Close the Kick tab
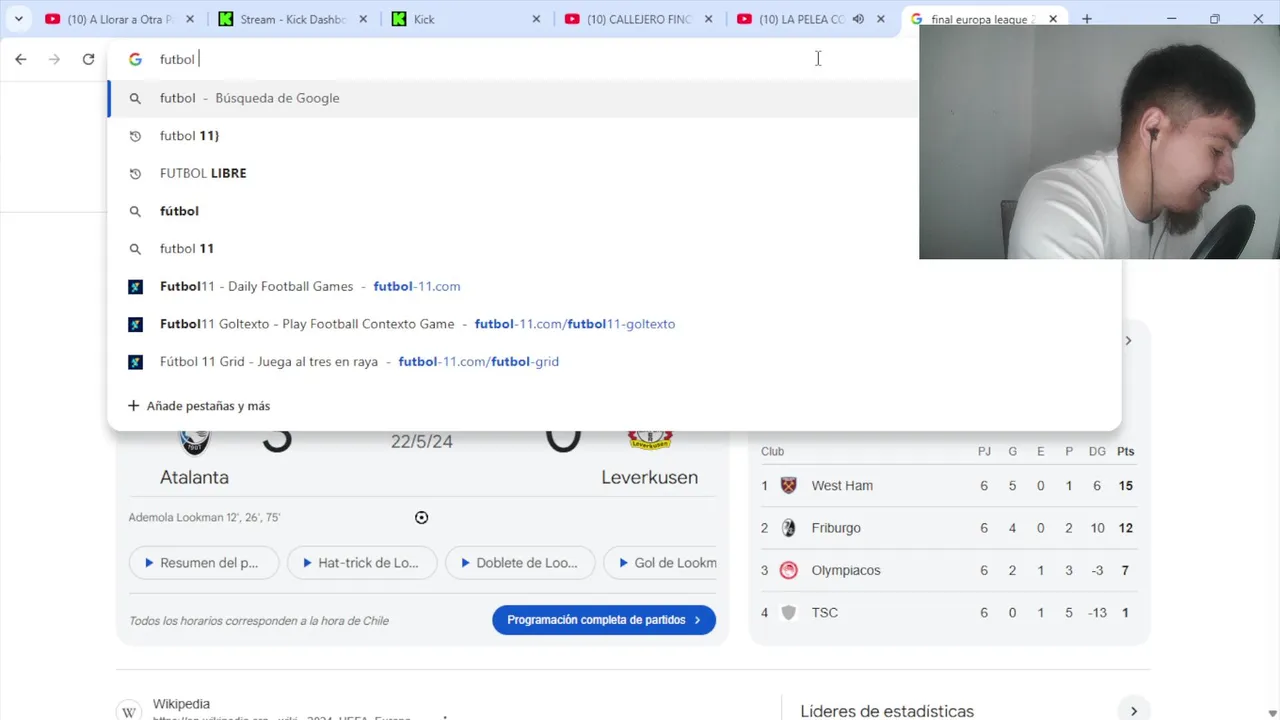 (536, 19)
